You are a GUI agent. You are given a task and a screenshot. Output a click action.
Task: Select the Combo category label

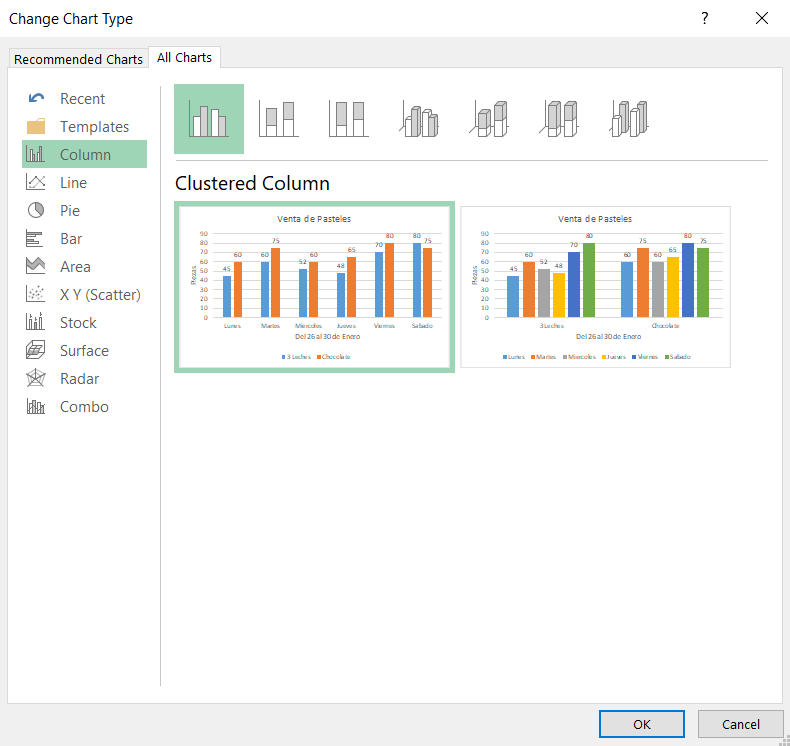click(x=84, y=406)
